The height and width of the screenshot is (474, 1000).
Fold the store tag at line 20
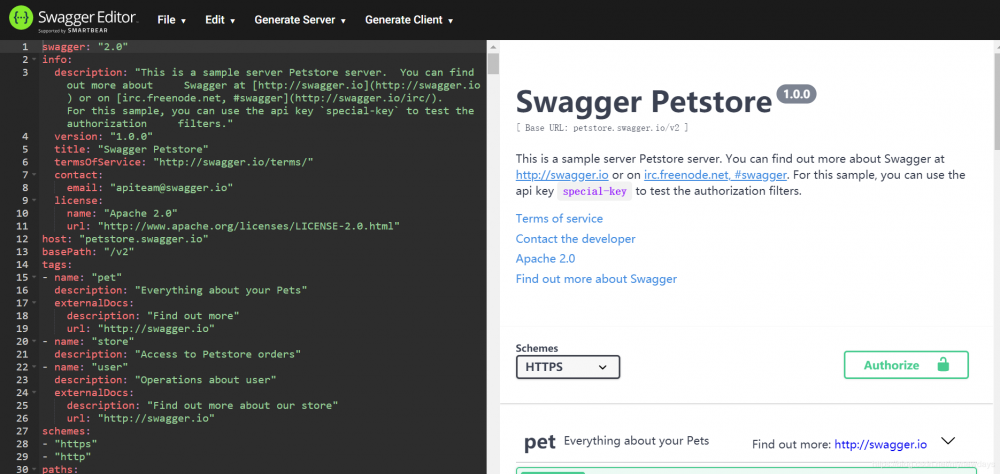[x=37, y=341]
